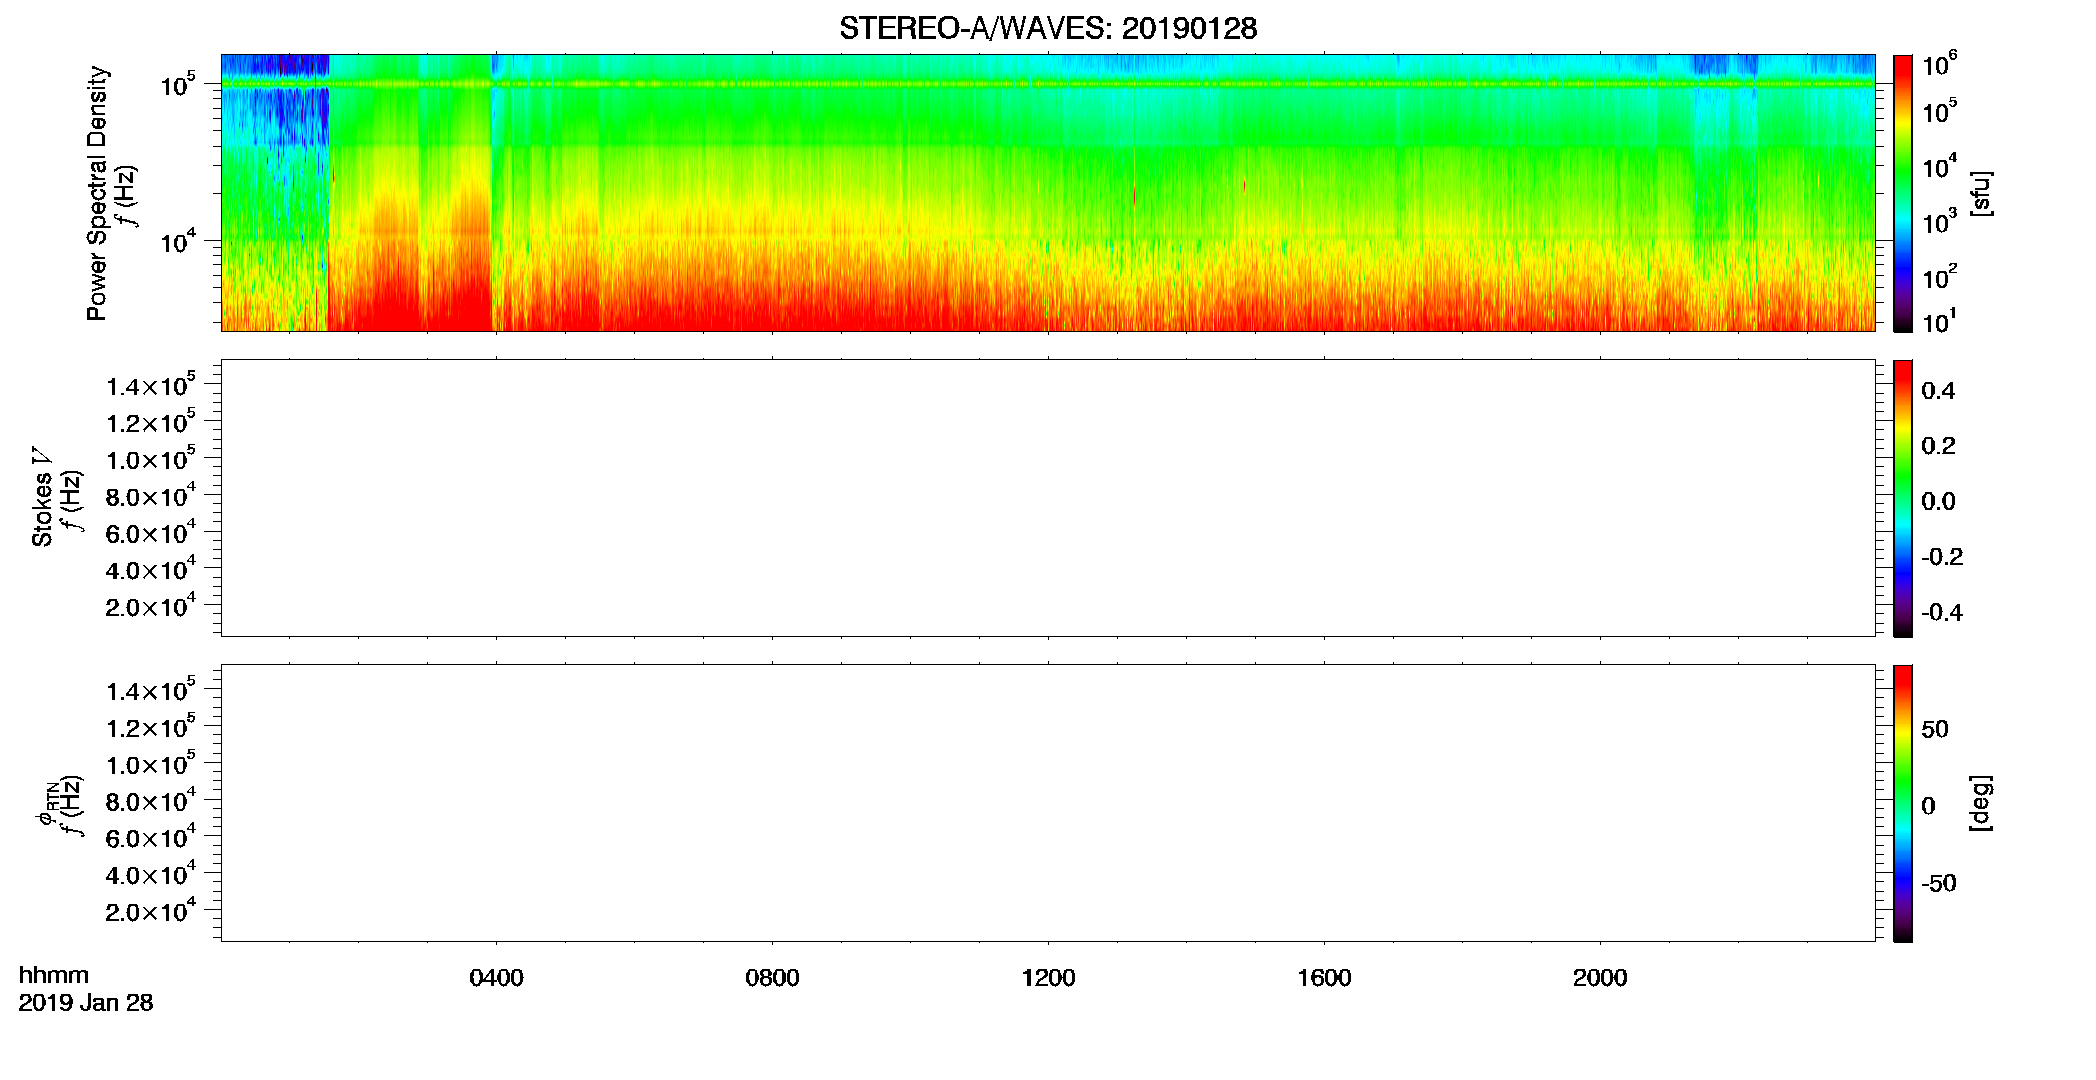Click the 10^5 tick label on the spectrogram frequency axis

tap(178, 85)
